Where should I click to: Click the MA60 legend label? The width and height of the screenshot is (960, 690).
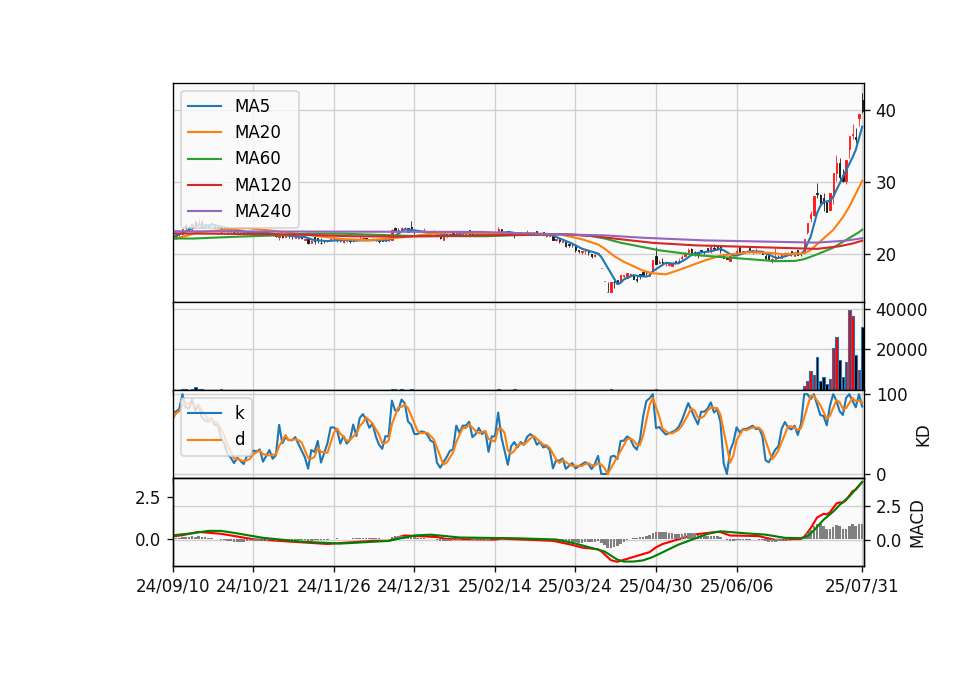coord(257,159)
